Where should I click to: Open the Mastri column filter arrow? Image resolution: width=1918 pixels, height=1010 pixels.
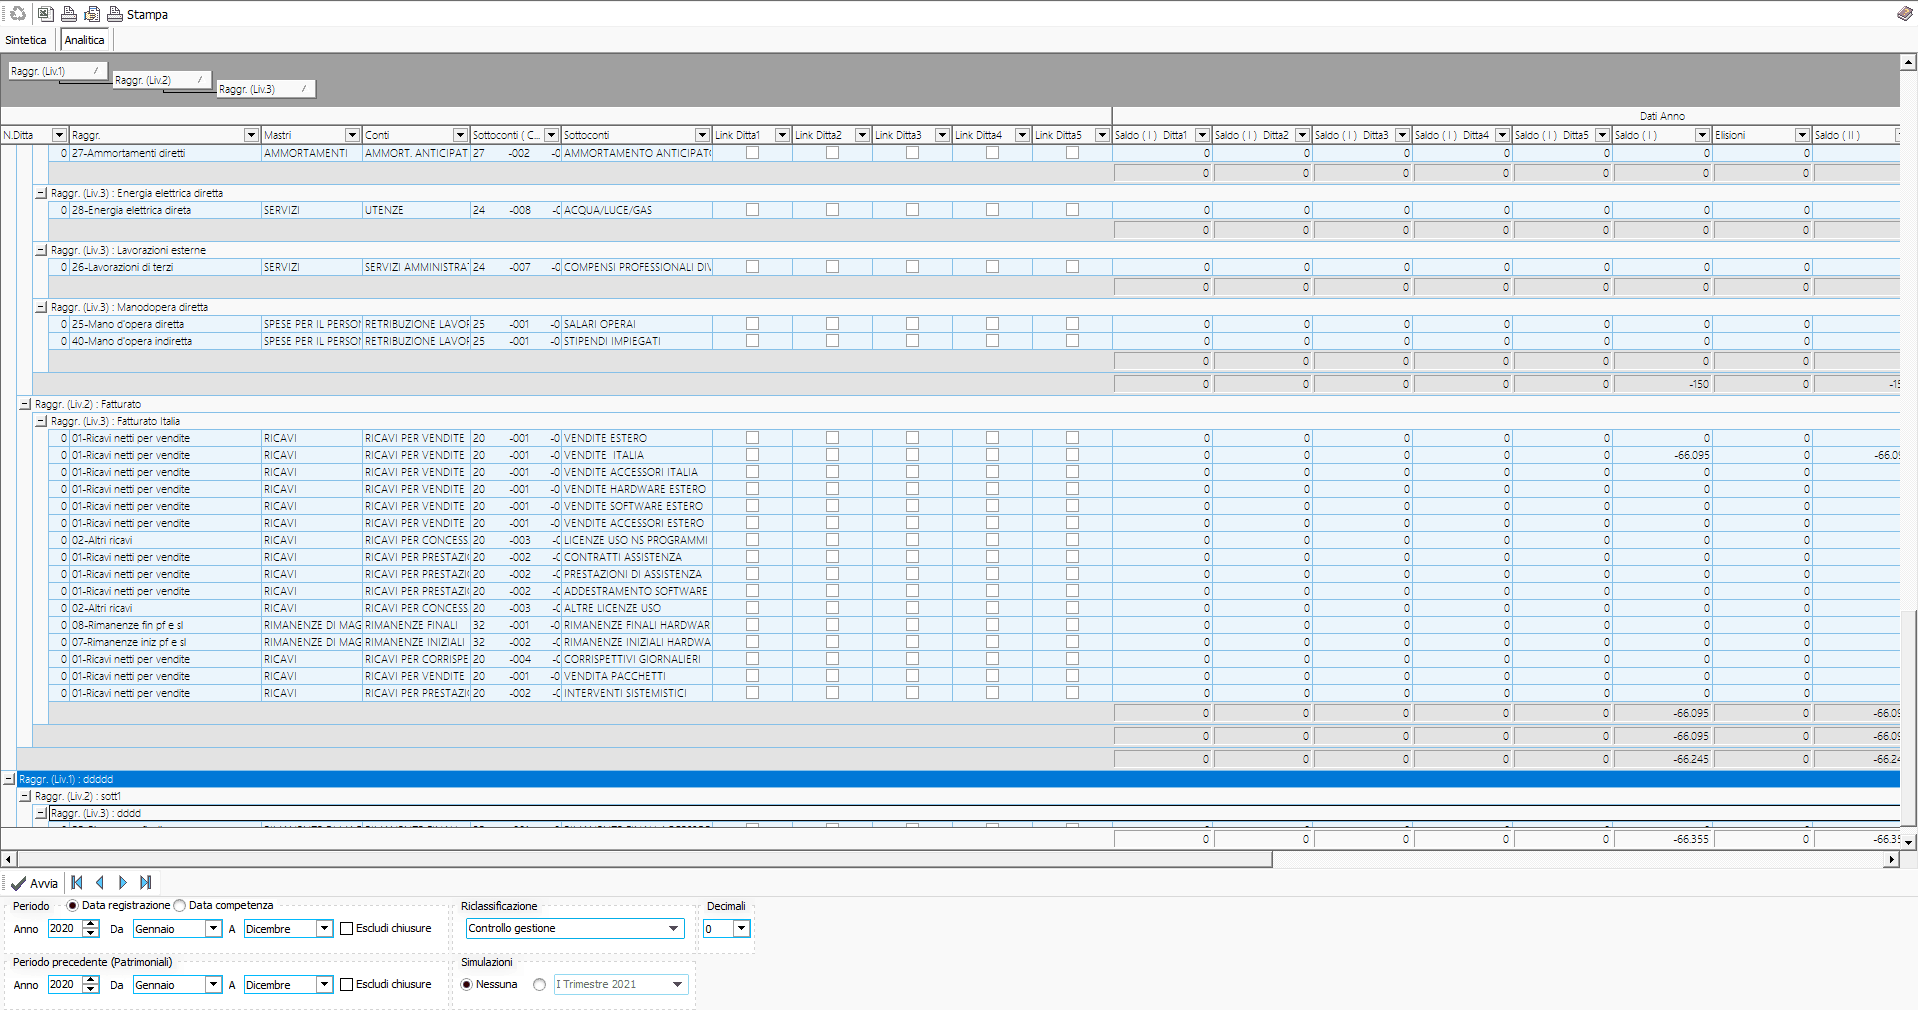(x=352, y=135)
